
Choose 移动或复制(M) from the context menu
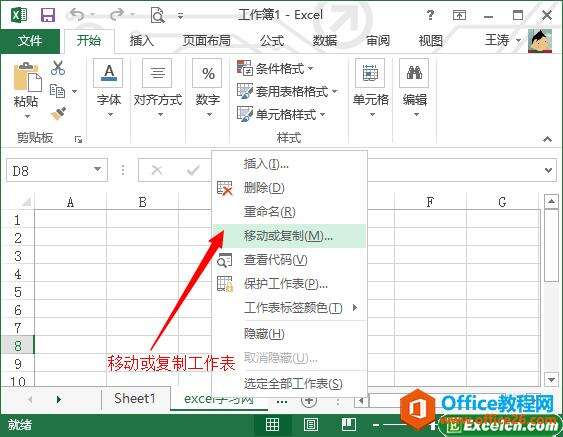(289, 236)
